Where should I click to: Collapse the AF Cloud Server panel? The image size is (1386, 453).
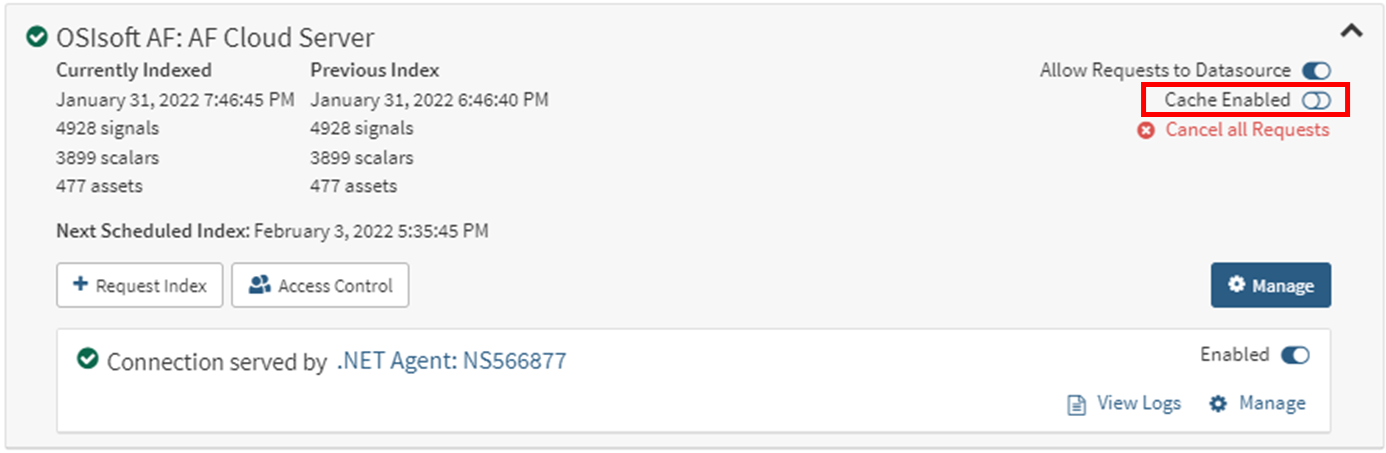1351,31
